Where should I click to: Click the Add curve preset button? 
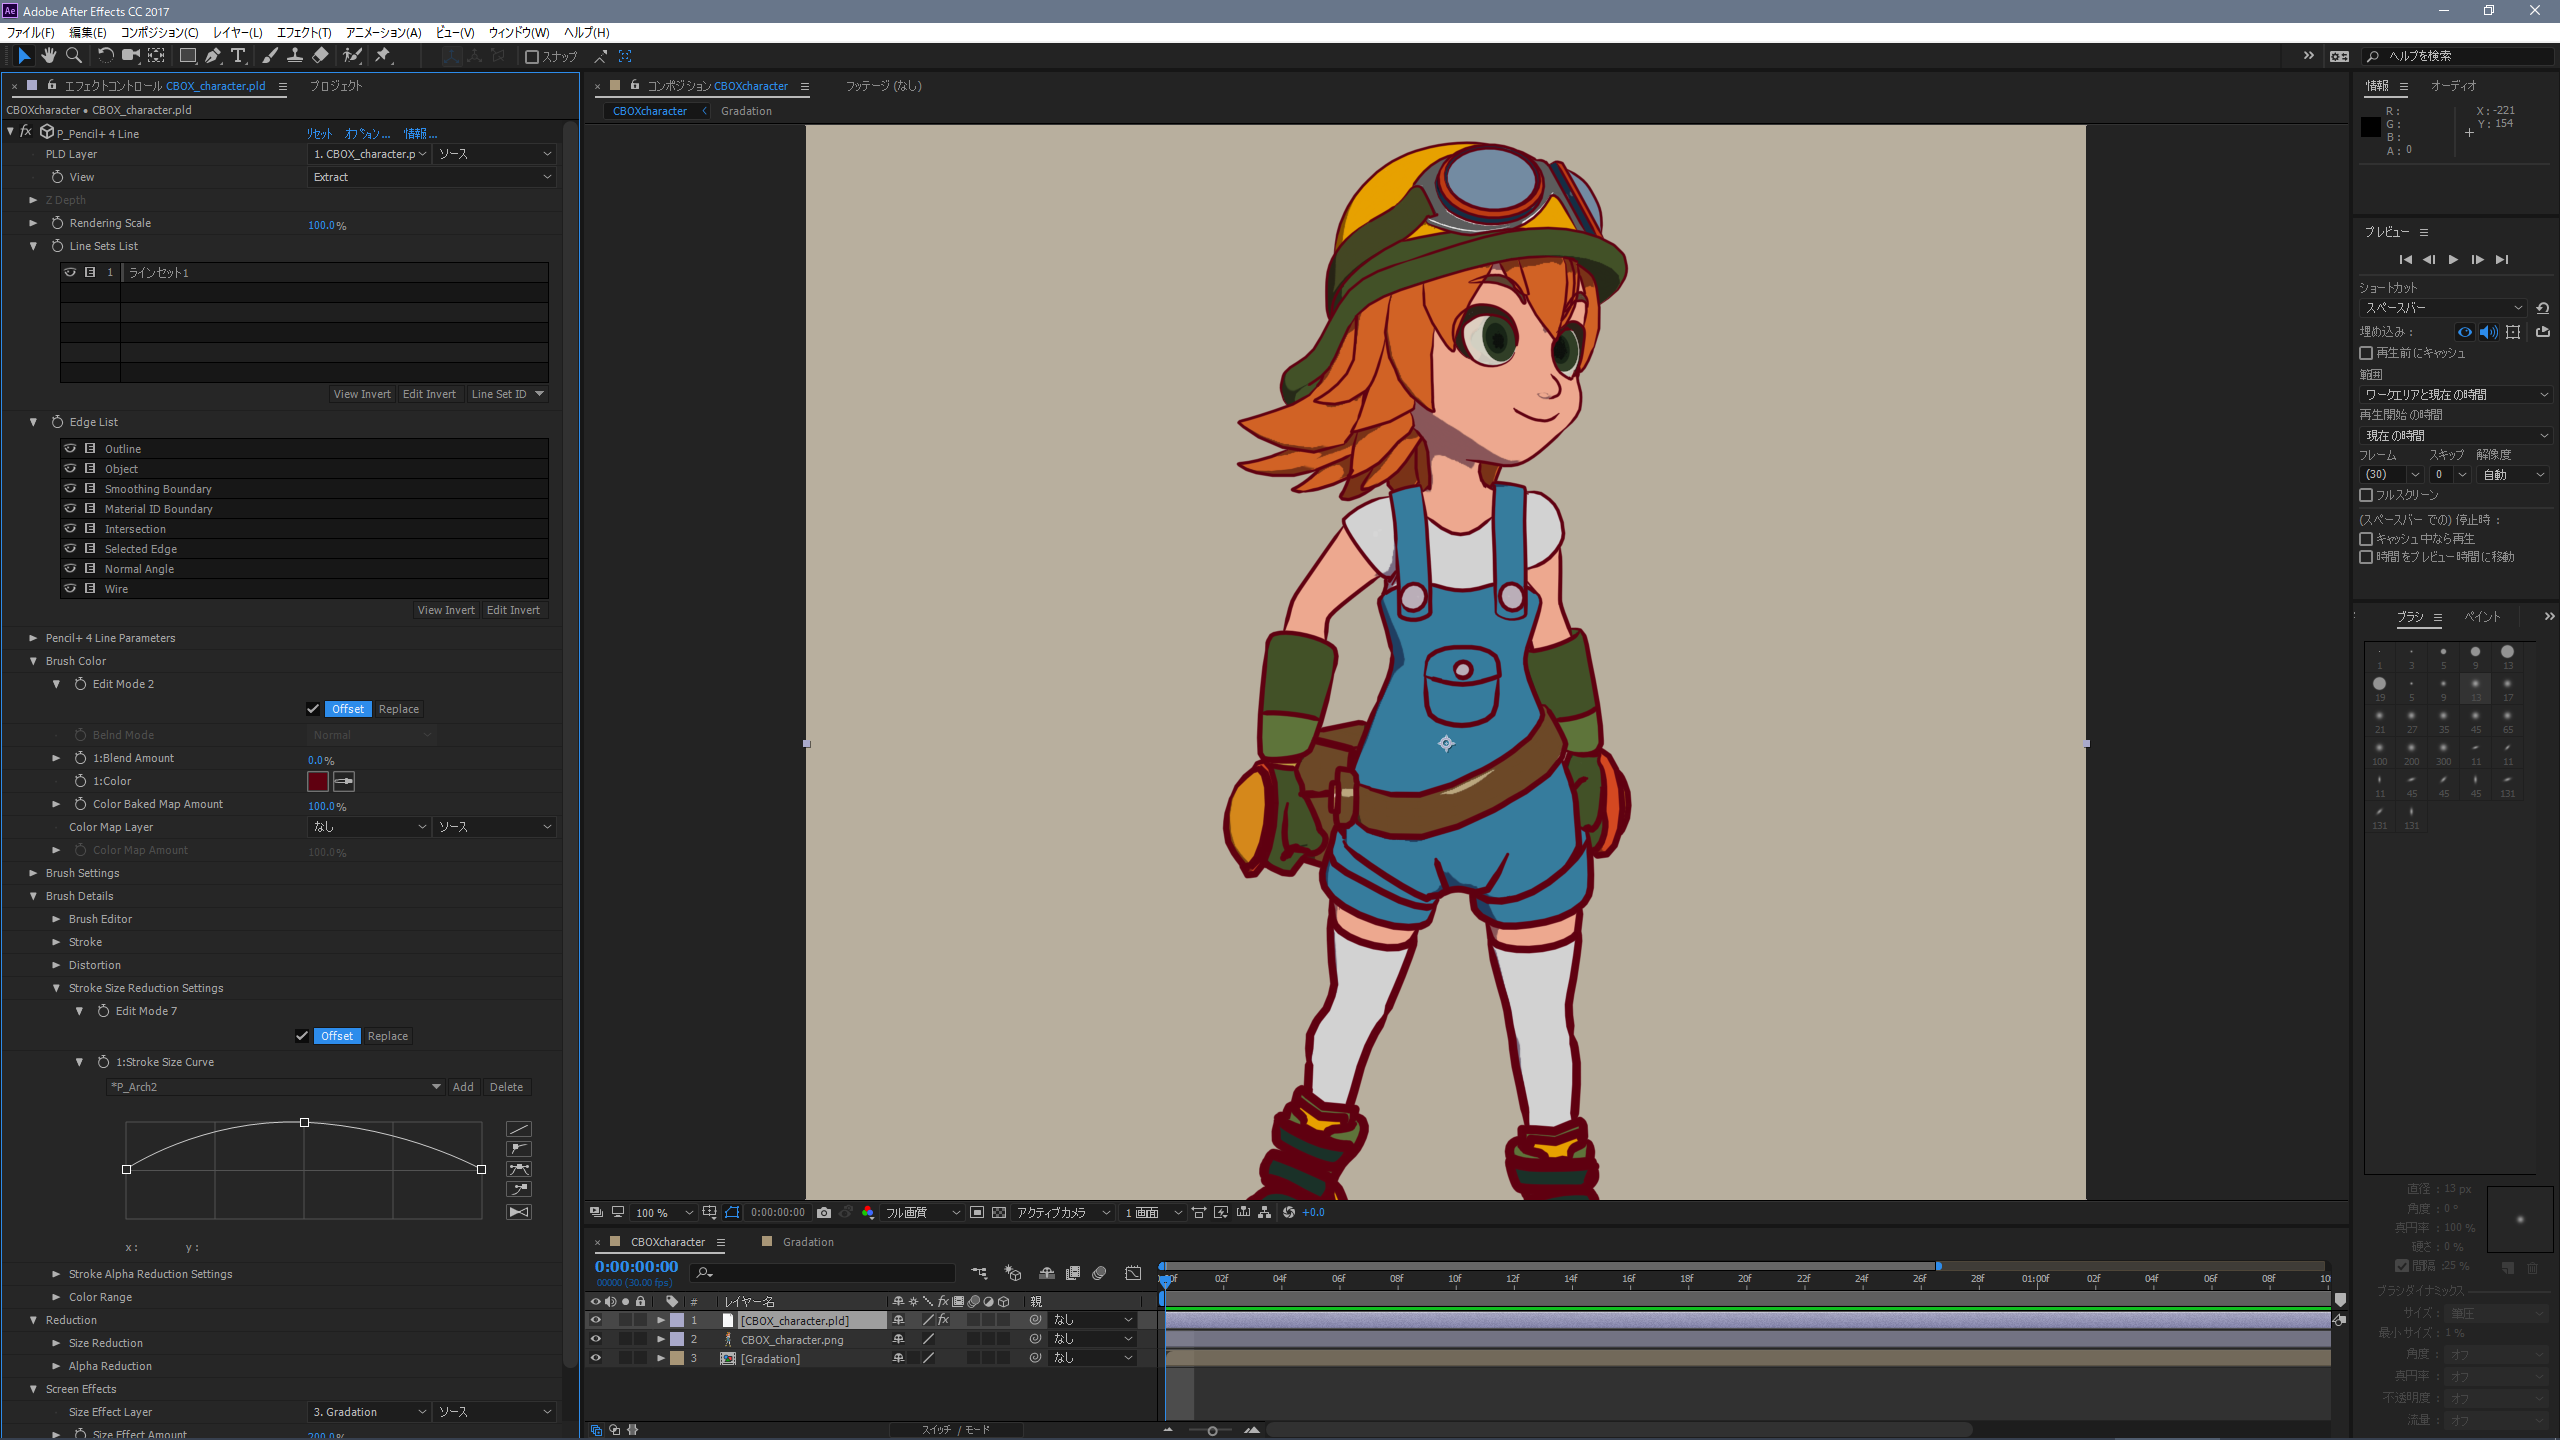[463, 1087]
